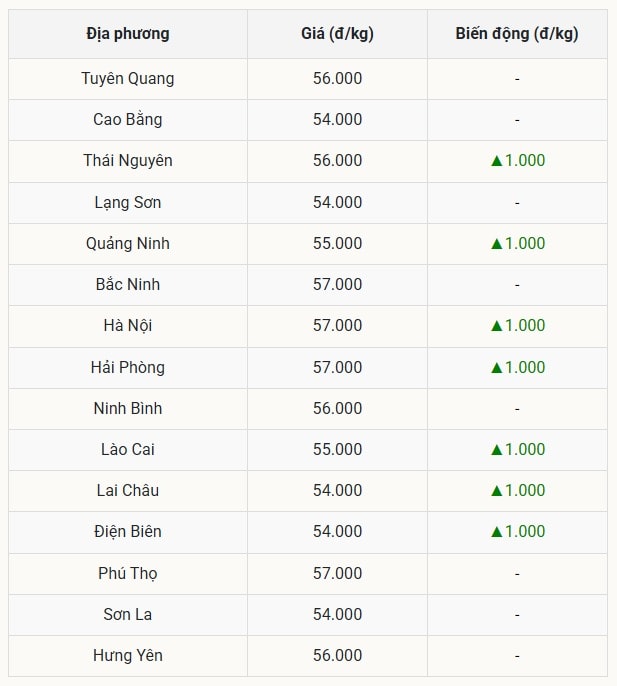Screen dimensions: 617x686
Task: Click the green up arrow for Điện Biên
Action: point(495,532)
